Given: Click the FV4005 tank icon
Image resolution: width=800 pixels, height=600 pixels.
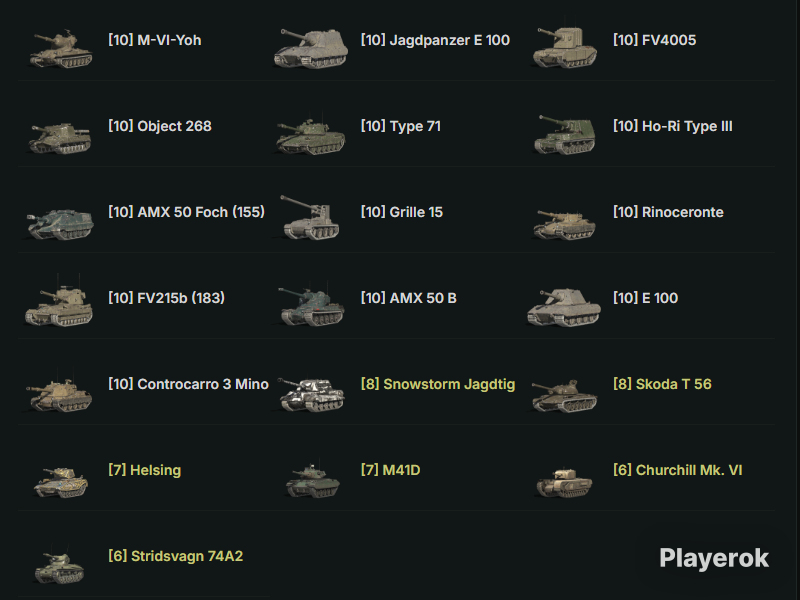Looking at the screenshot, I should tap(565, 47).
